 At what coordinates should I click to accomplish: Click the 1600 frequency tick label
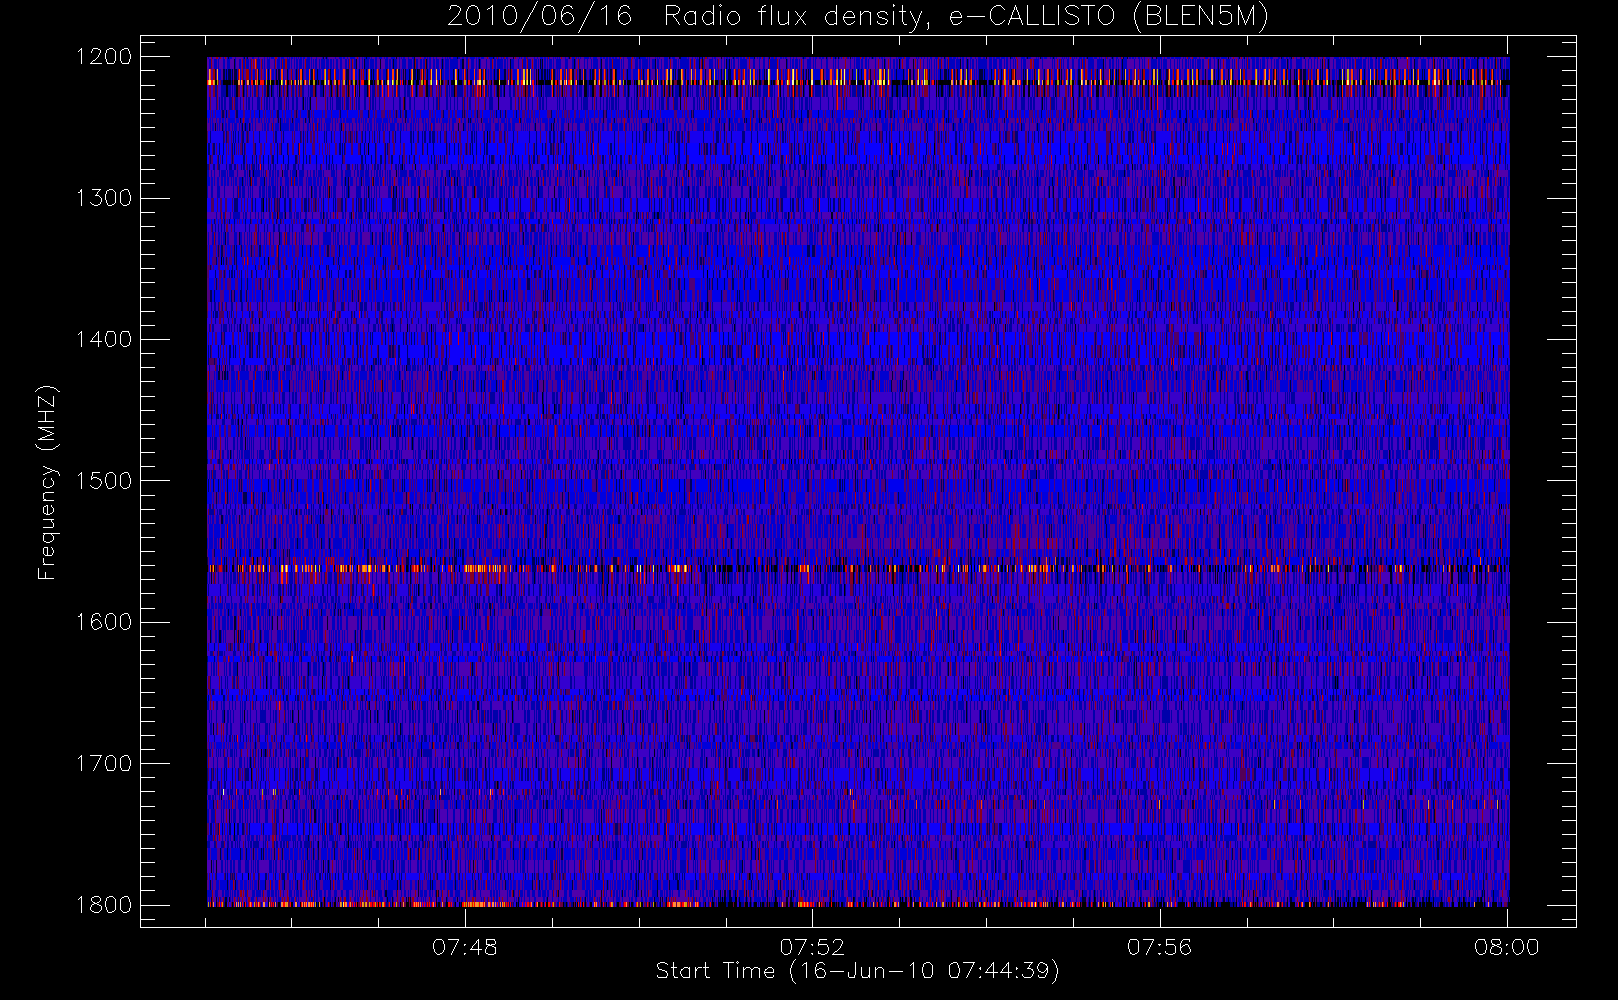click(x=104, y=622)
